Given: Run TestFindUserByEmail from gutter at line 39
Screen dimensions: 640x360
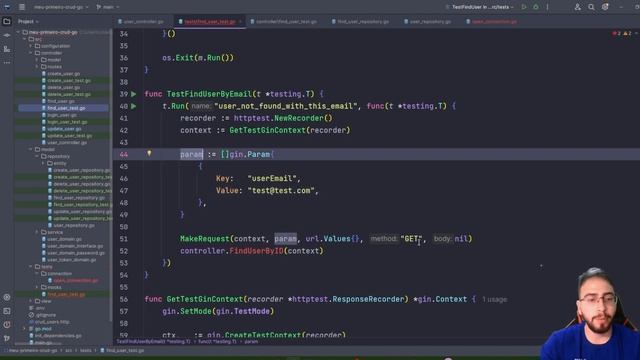Looking at the screenshot, I should click(x=134, y=94).
